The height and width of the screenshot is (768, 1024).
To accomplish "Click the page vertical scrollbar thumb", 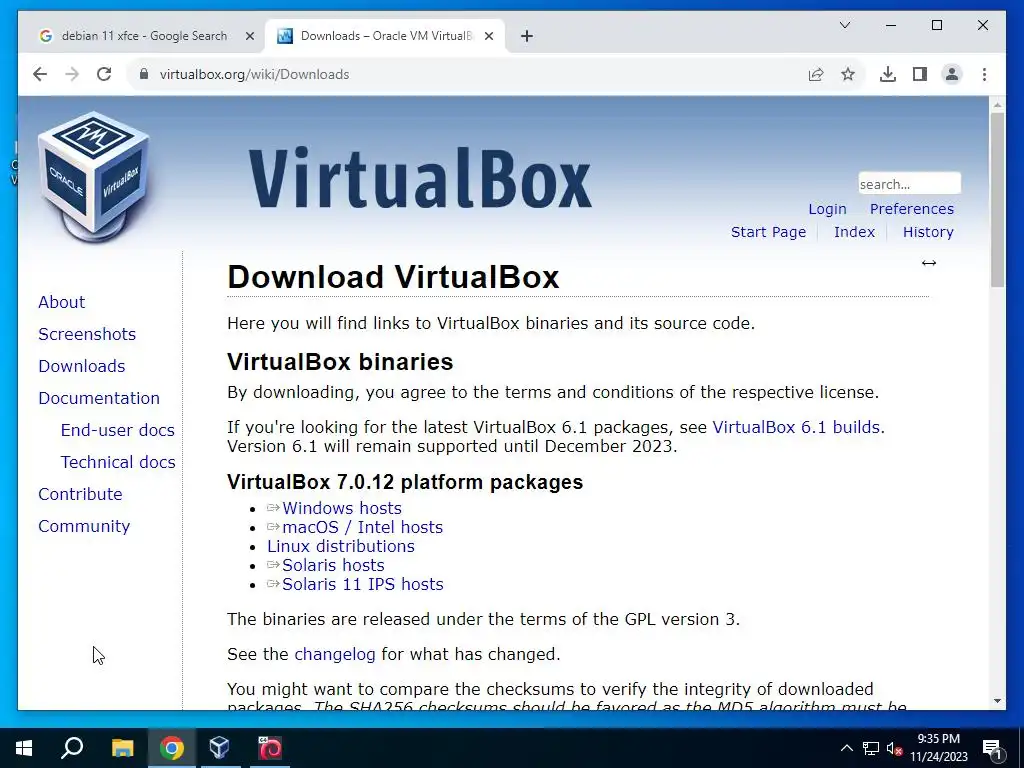I will (997, 199).
